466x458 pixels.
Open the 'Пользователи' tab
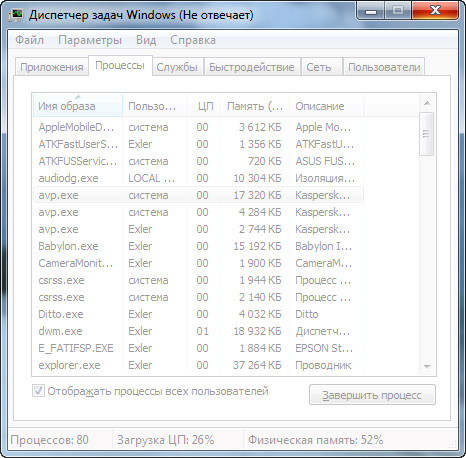click(x=384, y=67)
